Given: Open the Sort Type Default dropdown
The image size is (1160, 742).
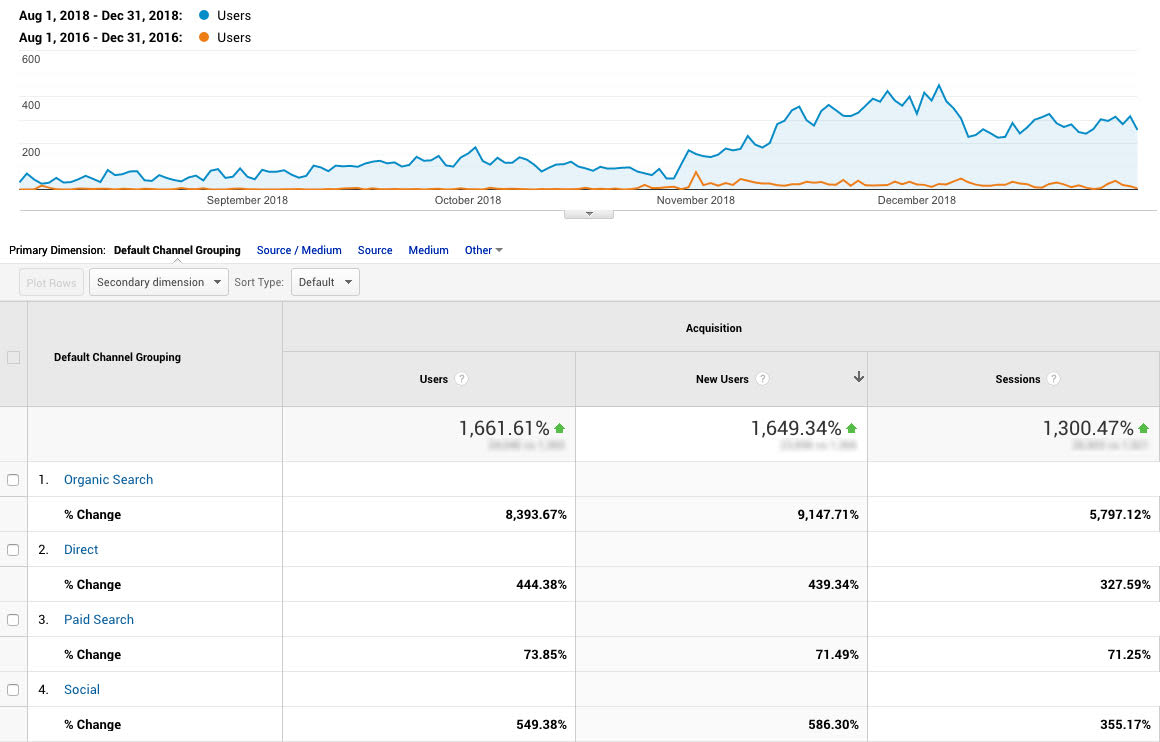Looking at the screenshot, I should 325,282.
